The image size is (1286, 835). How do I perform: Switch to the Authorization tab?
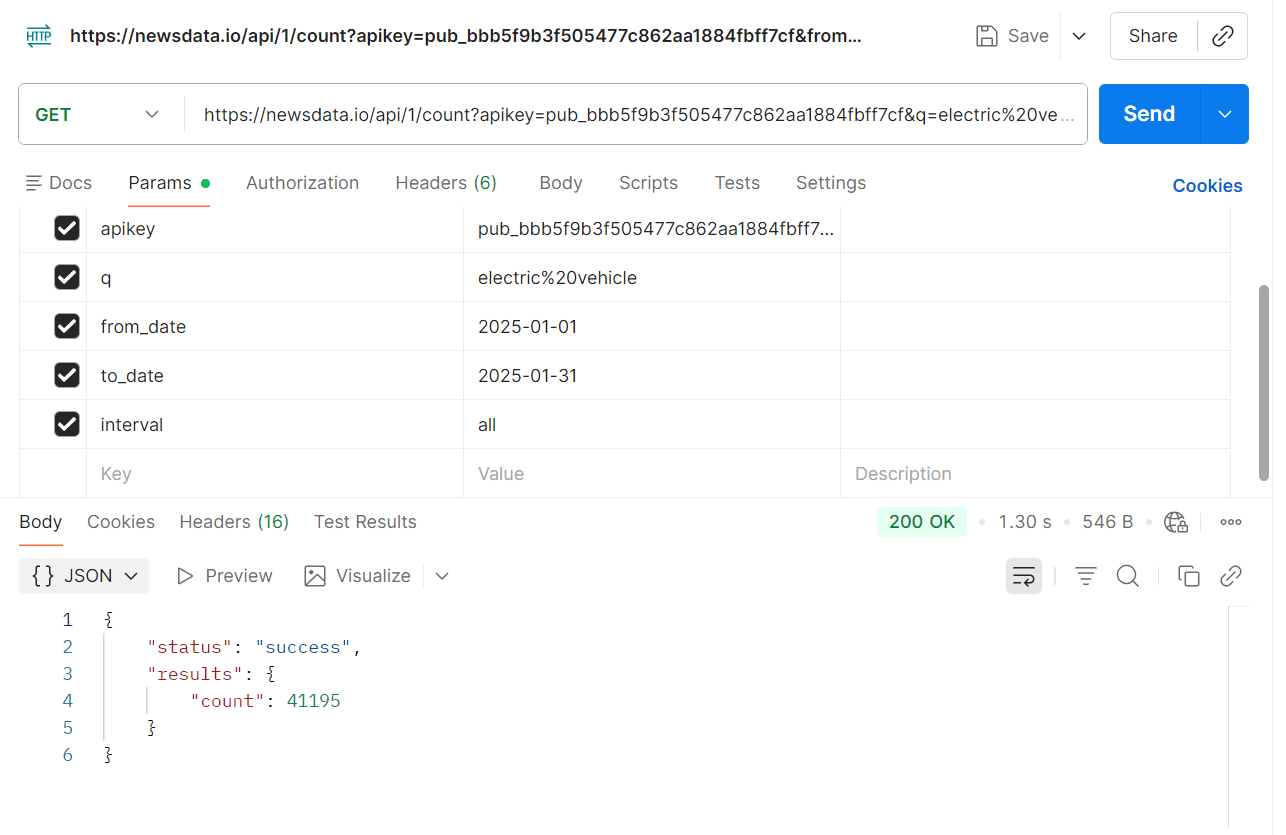click(x=302, y=183)
